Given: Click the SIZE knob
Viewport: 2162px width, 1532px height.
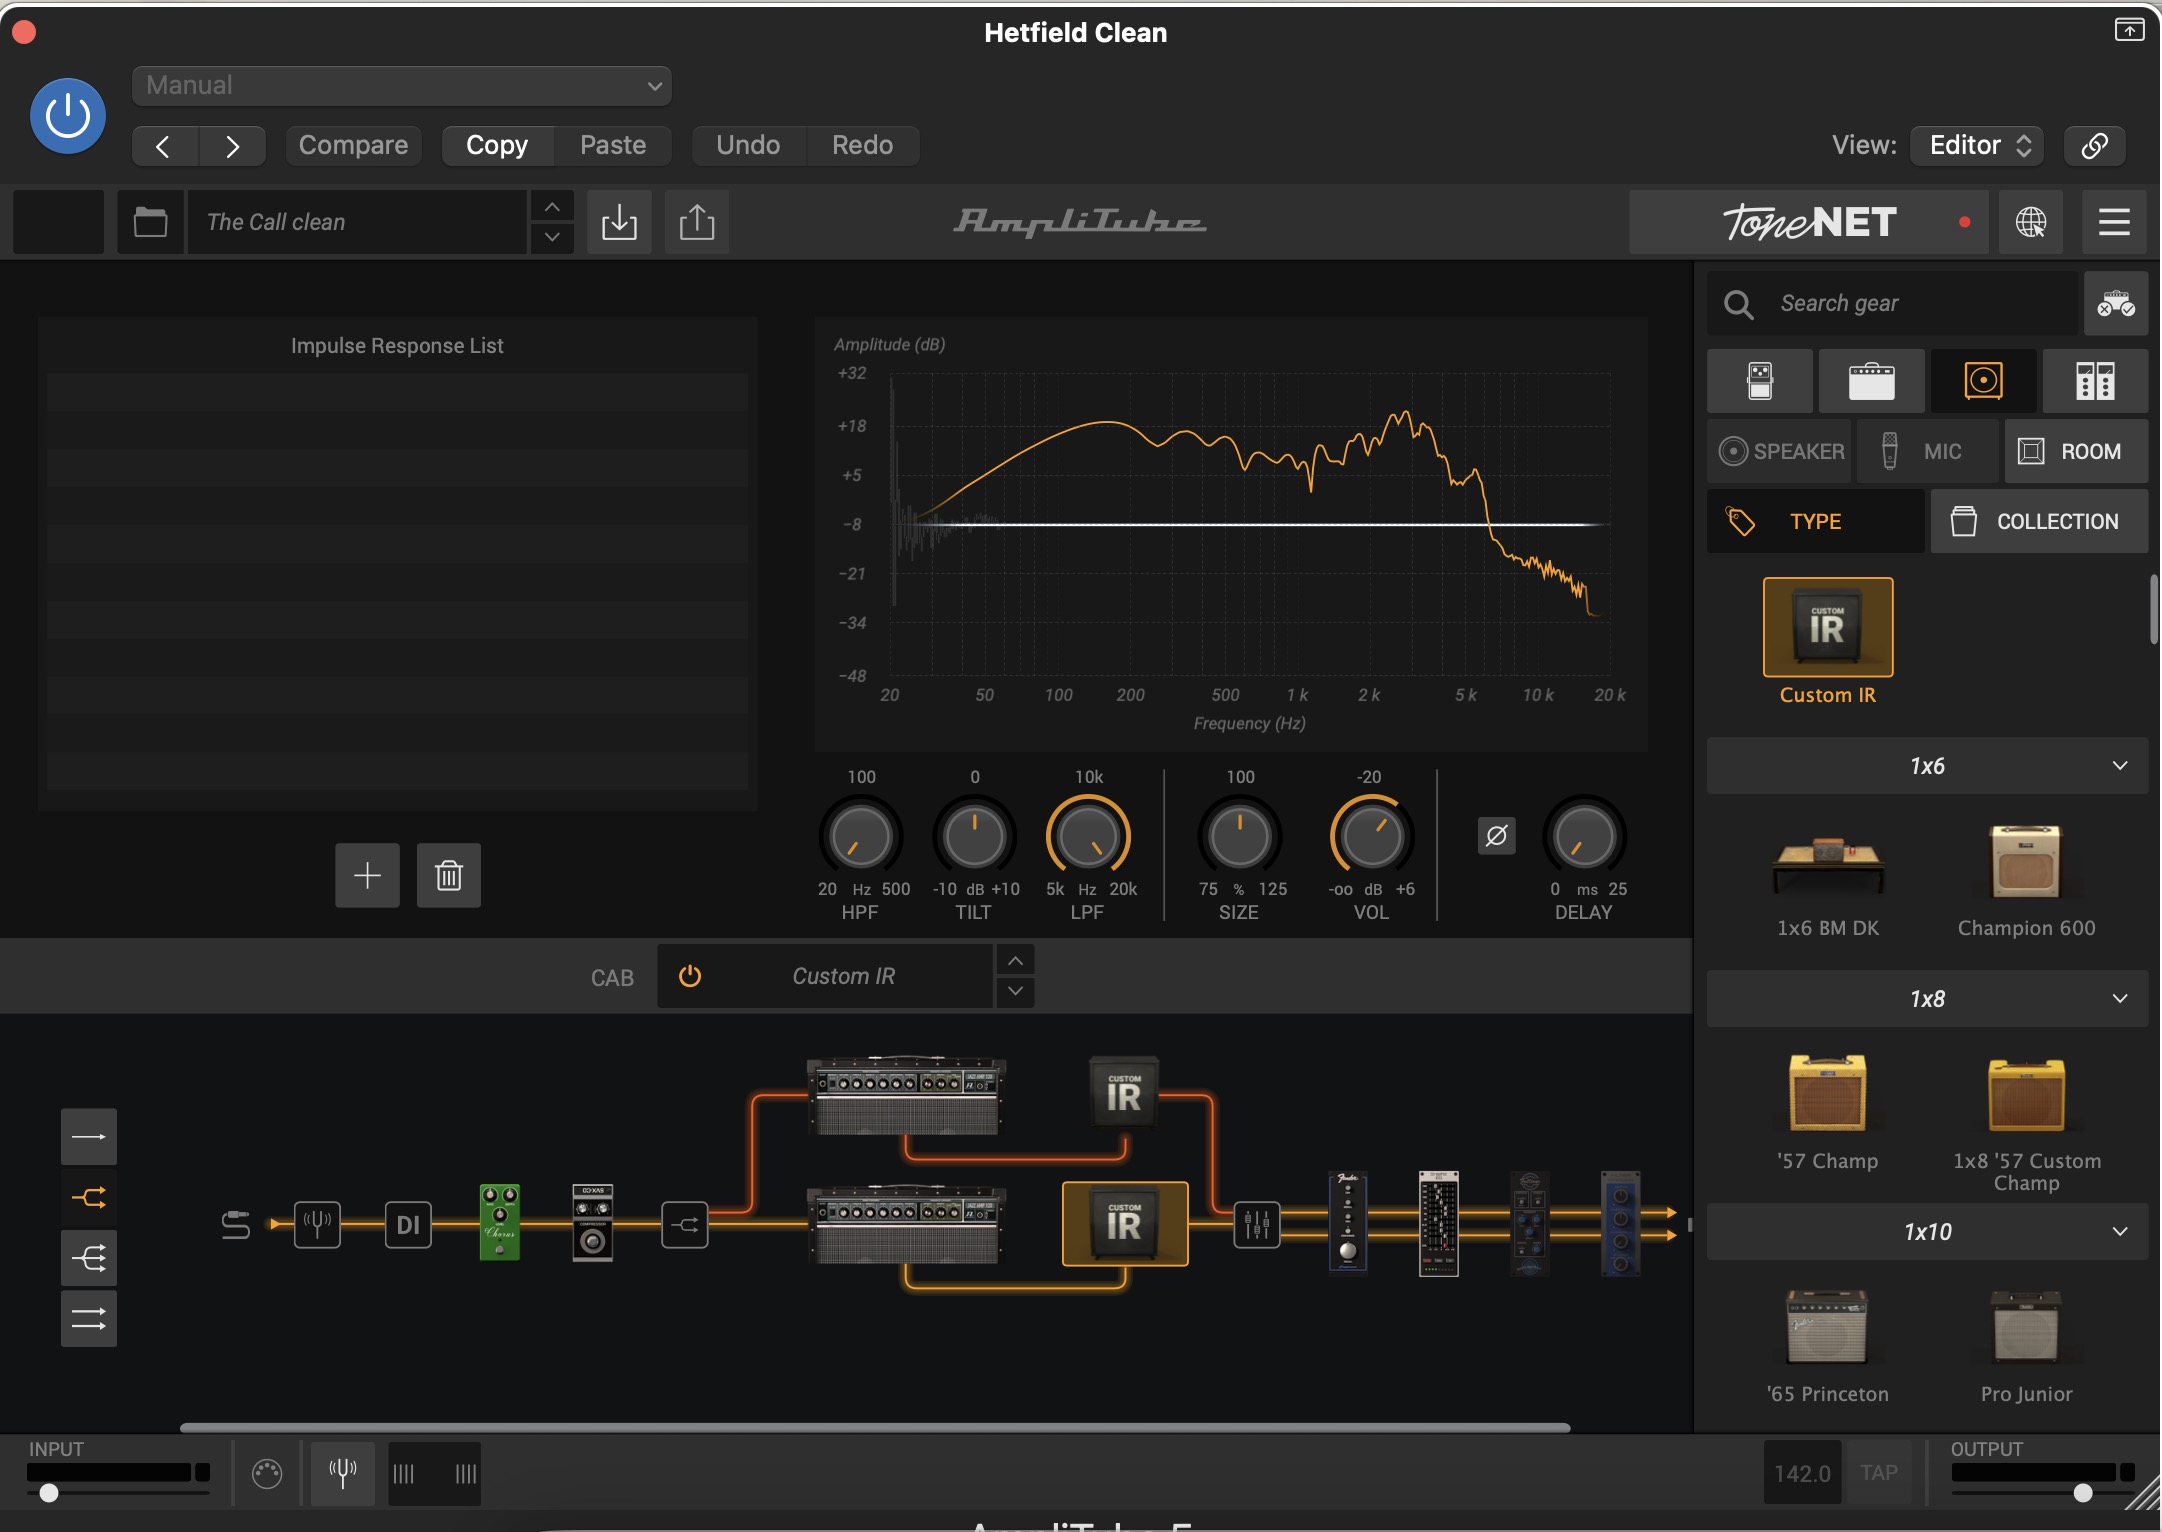Looking at the screenshot, I should point(1240,837).
